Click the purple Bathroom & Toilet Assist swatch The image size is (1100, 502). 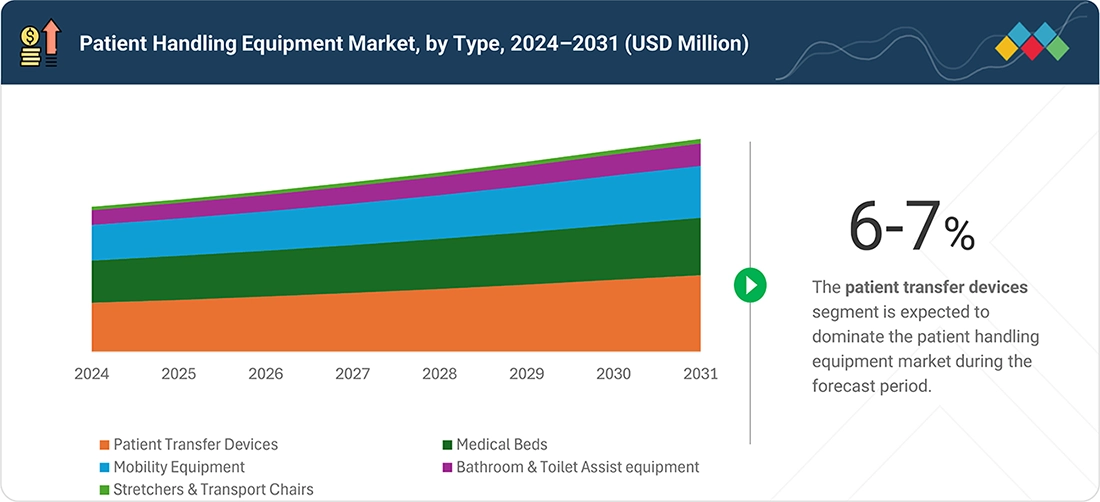tap(448, 467)
